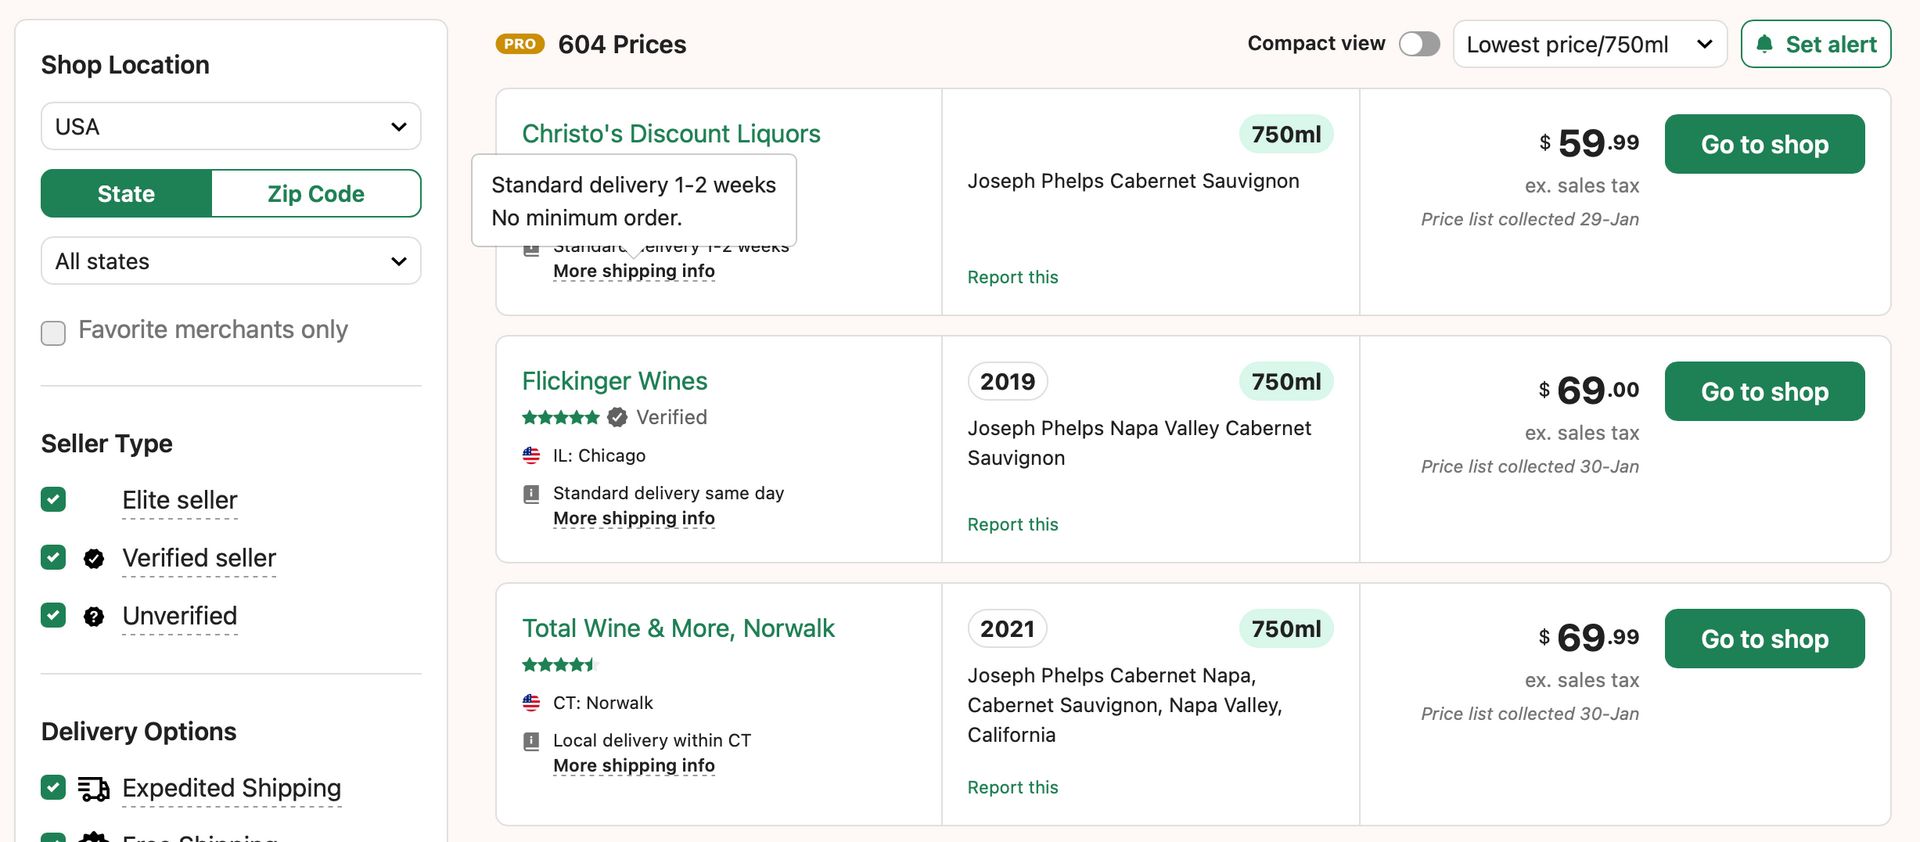Check Favorite merchants only

click(54, 333)
